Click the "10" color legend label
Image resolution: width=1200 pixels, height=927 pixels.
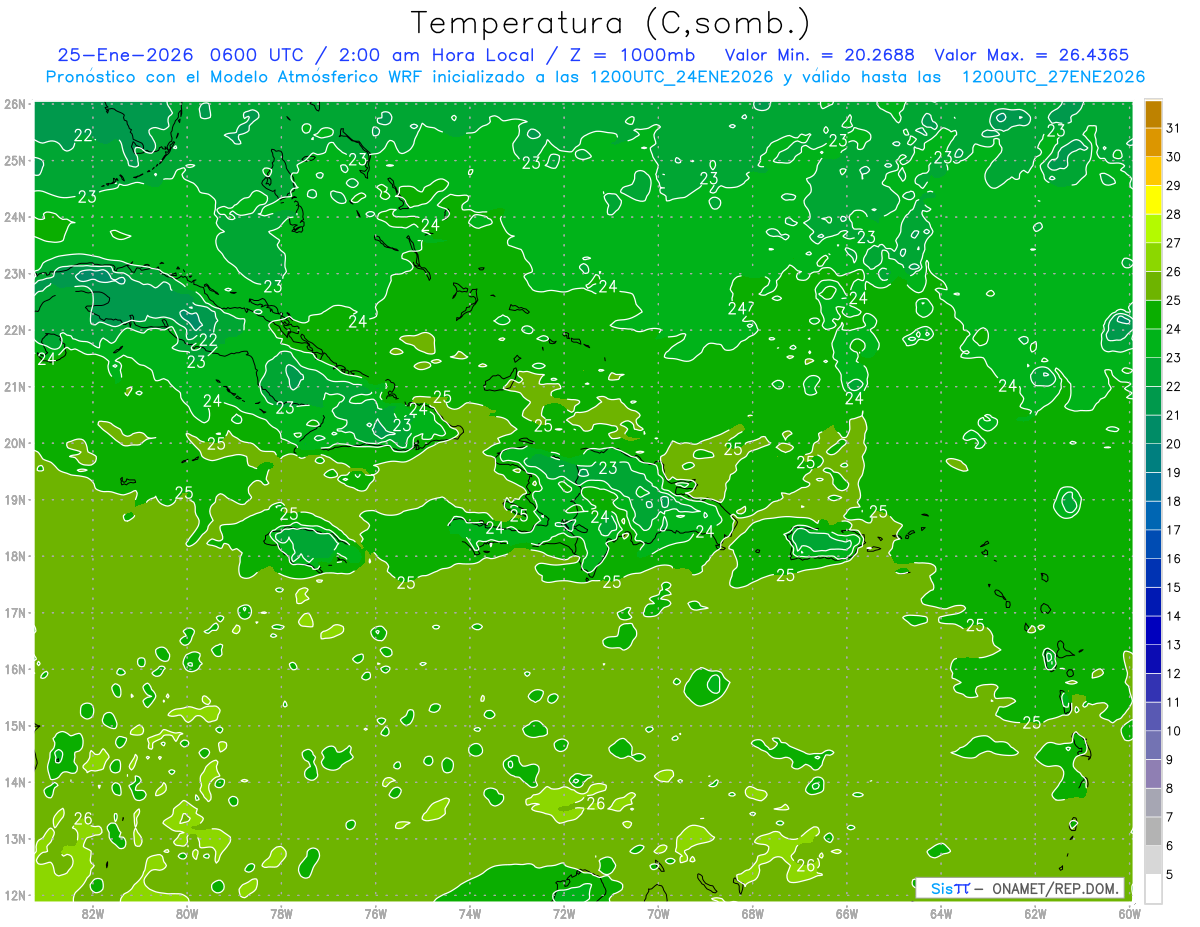(1173, 731)
